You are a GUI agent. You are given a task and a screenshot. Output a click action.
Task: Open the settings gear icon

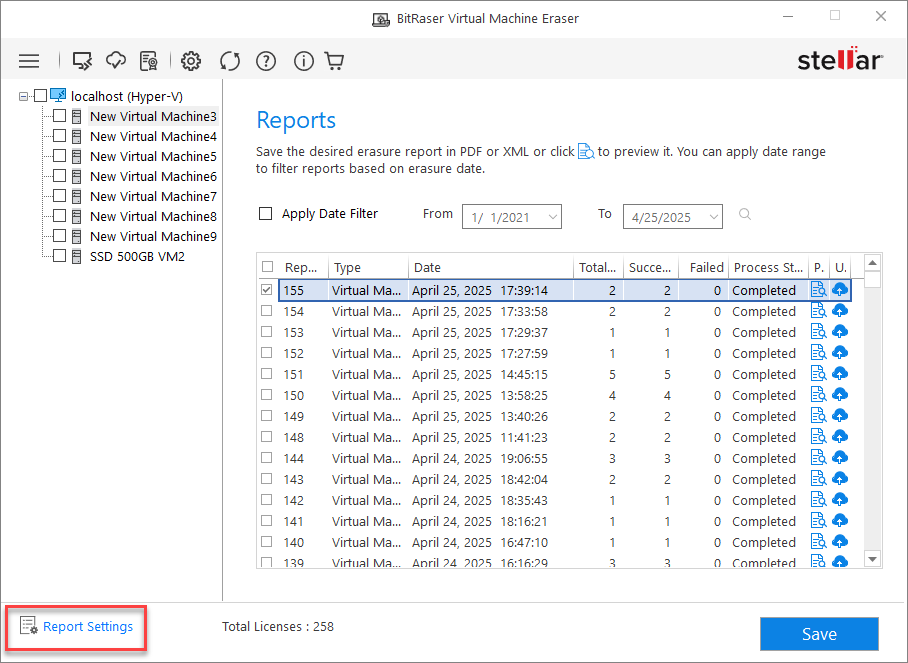[x=191, y=61]
